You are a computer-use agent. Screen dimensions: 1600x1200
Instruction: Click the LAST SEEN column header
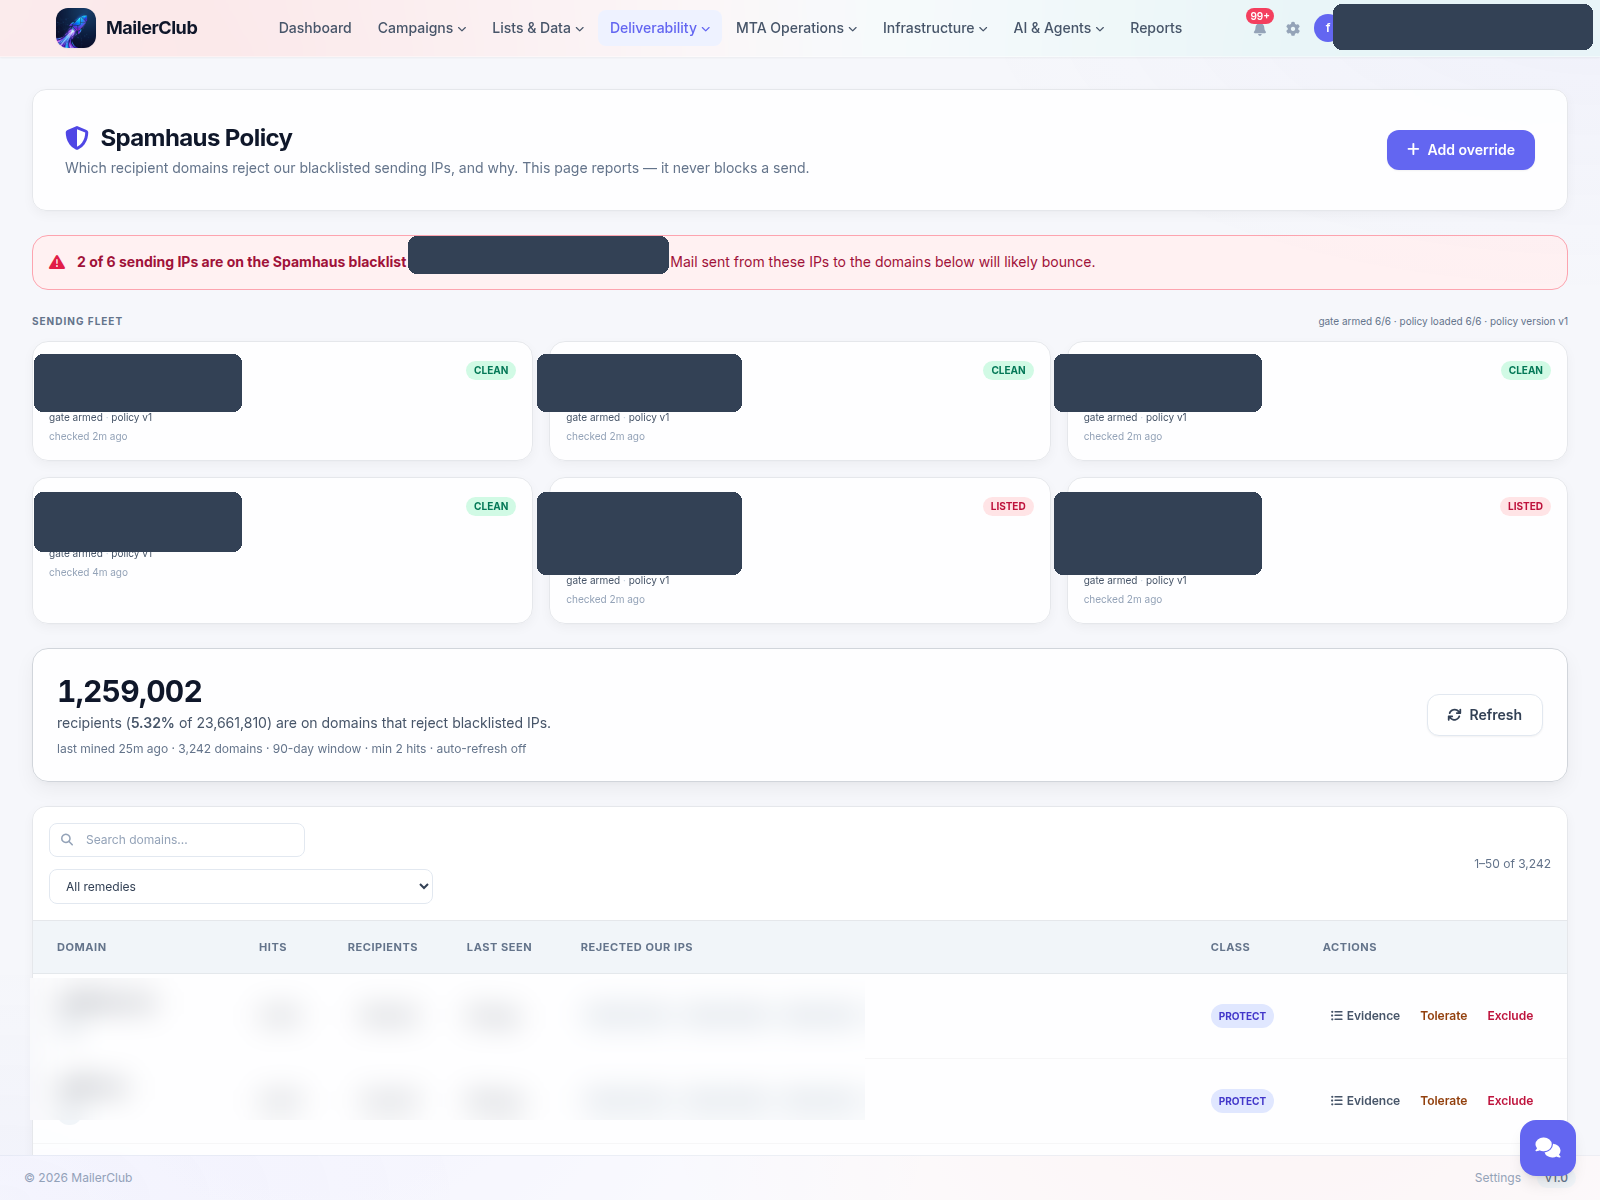[499, 947]
